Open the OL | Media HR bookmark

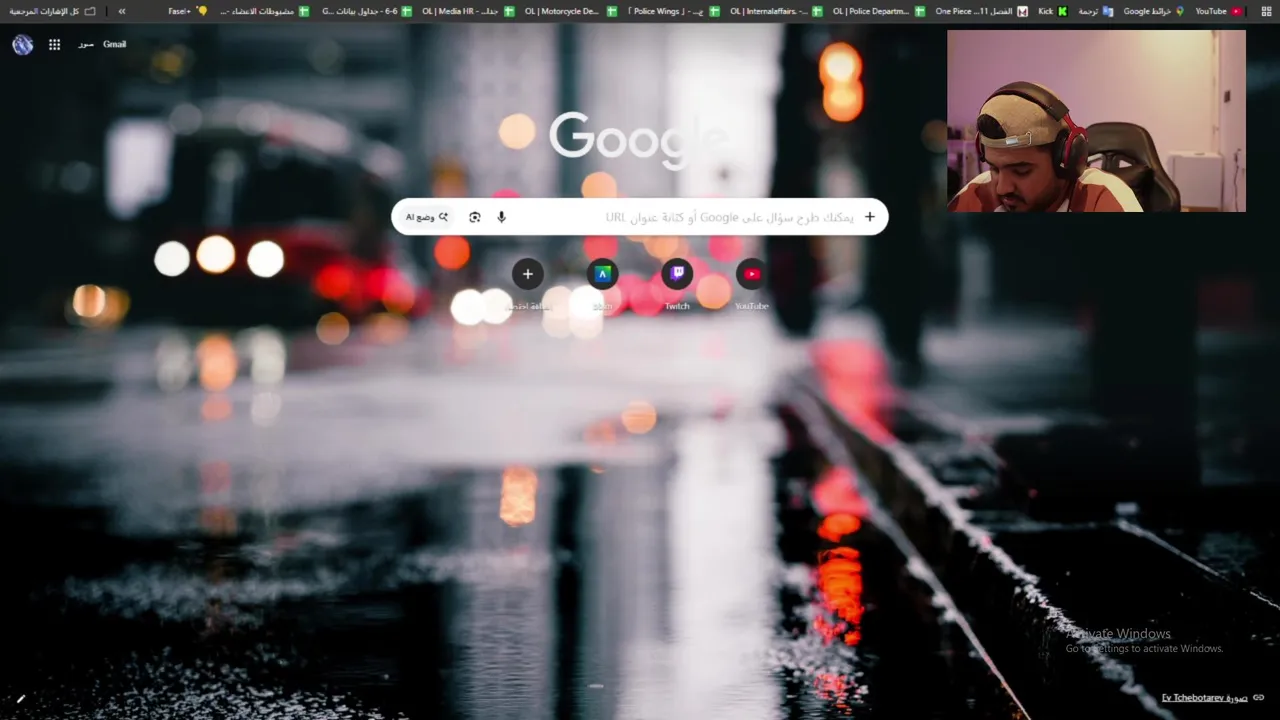point(468,11)
